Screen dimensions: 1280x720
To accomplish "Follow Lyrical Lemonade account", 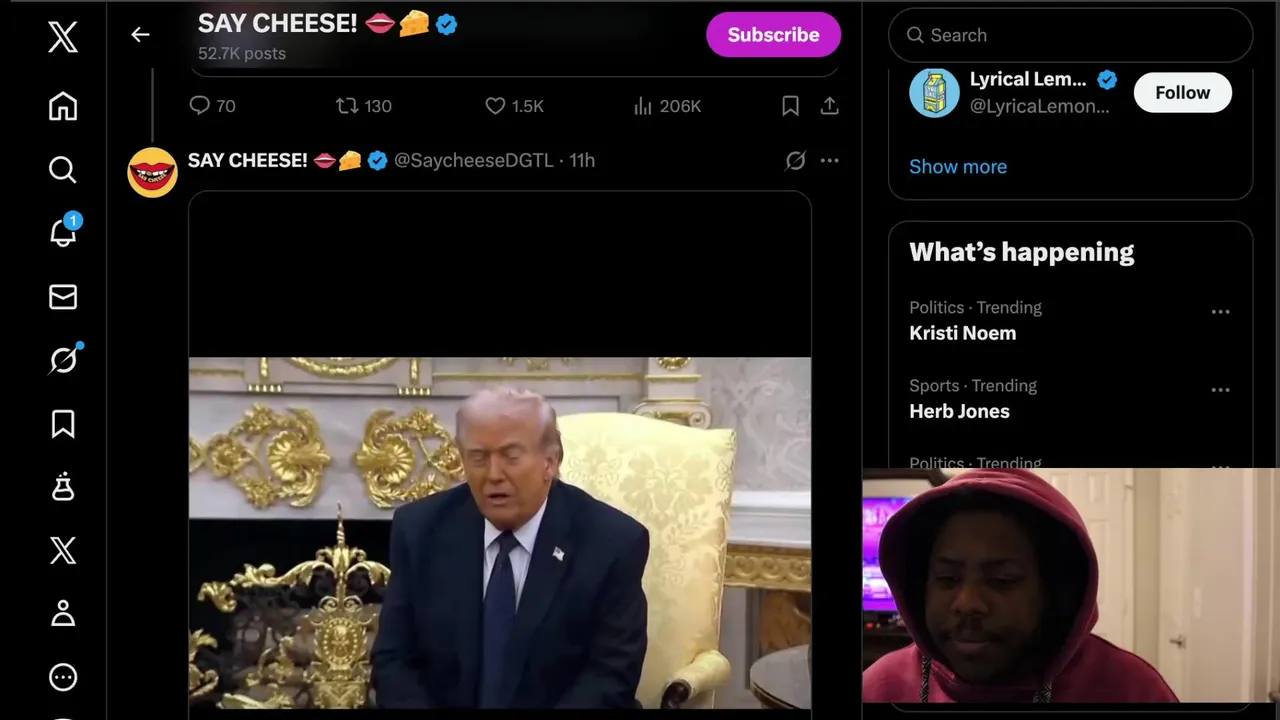I will [x=1182, y=93].
